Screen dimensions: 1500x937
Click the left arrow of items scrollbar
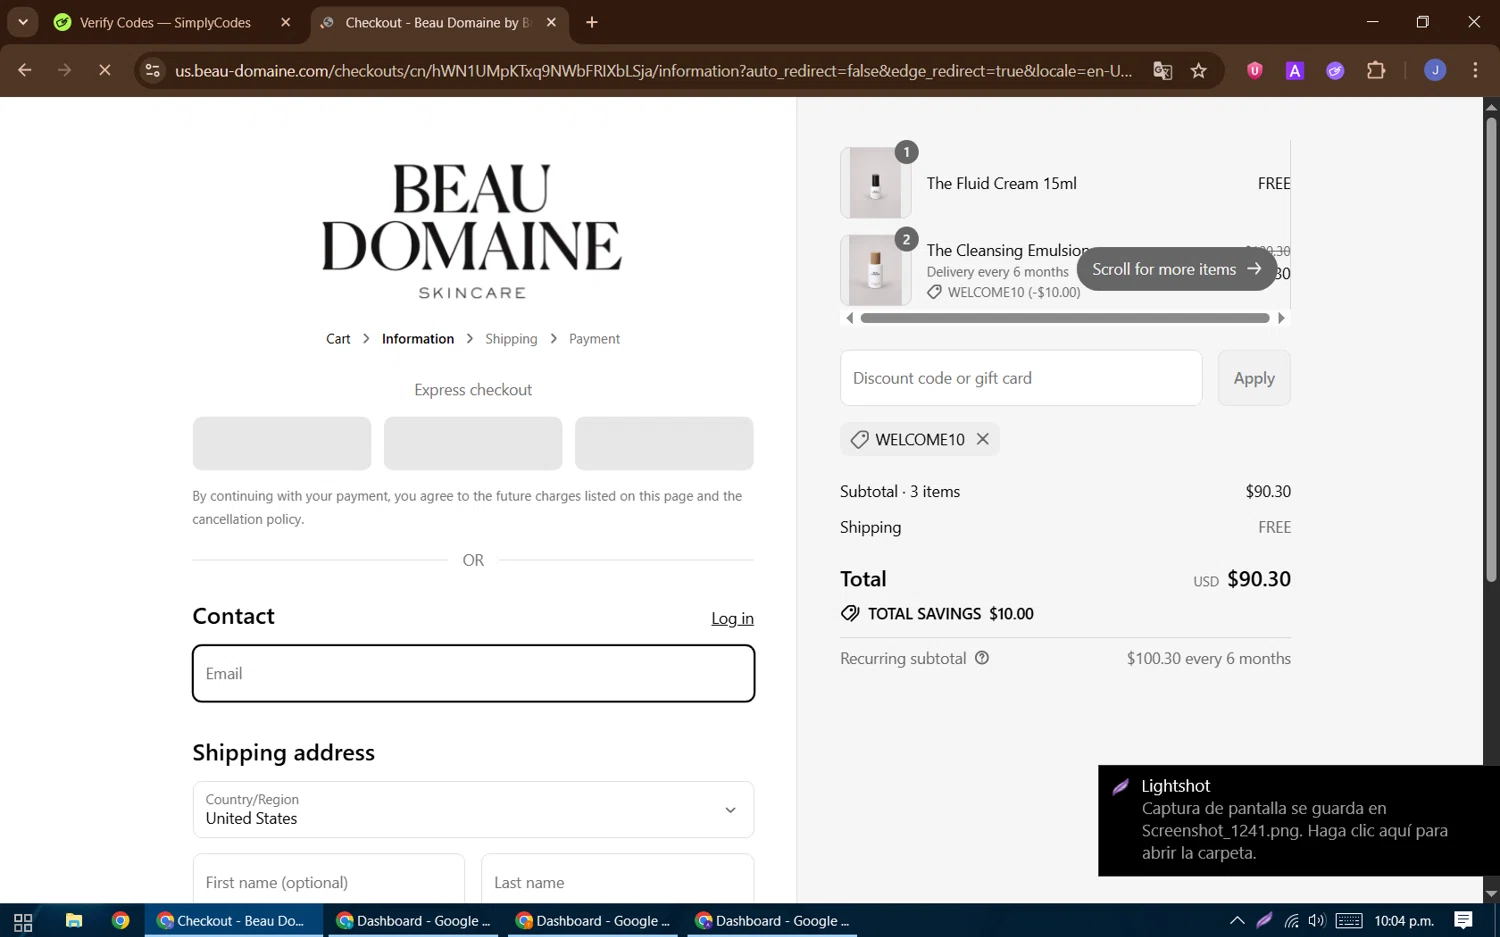[850, 318]
